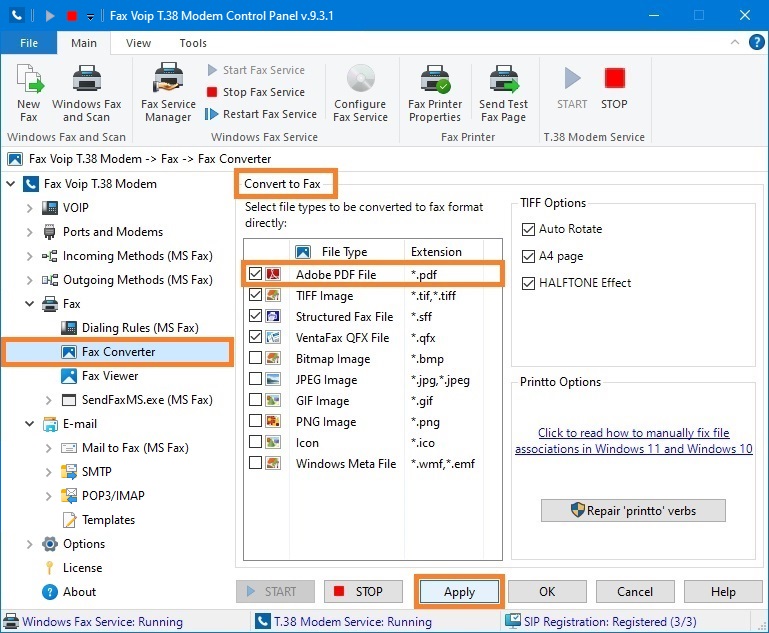Image resolution: width=769 pixels, height=633 pixels.
Task: Open the File menu
Action: pyautogui.click(x=29, y=43)
